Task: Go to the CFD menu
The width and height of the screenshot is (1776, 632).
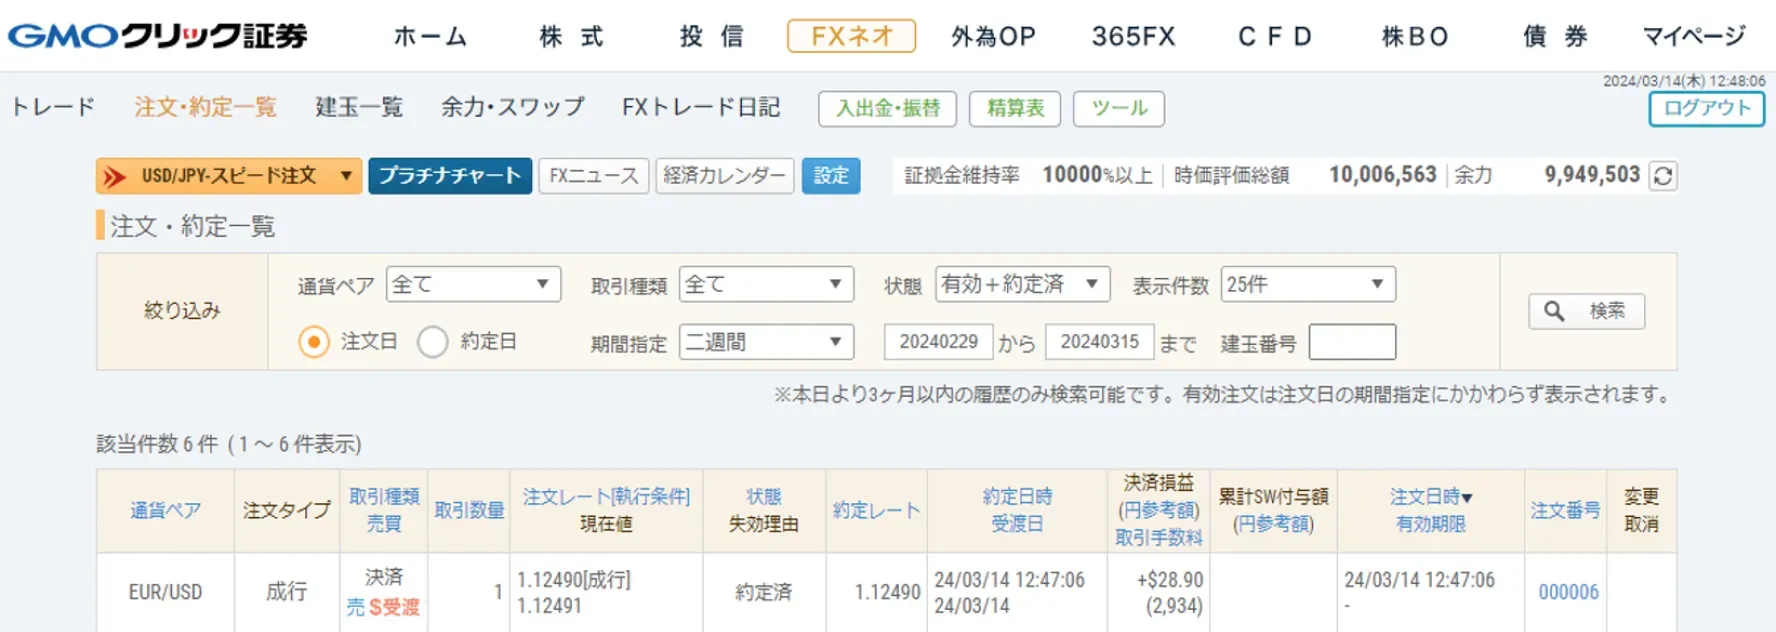Action: [x=1275, y=36]
